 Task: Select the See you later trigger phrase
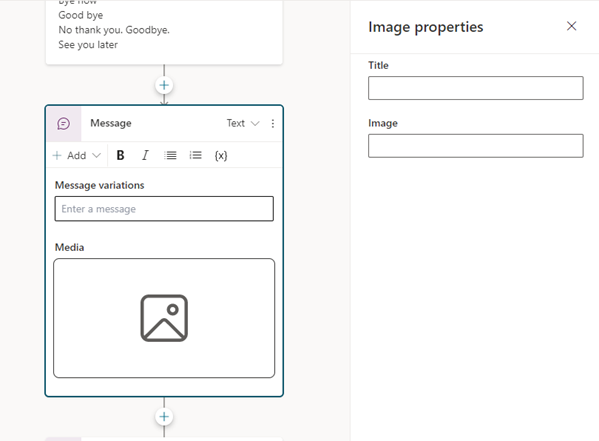pos(88,45)
